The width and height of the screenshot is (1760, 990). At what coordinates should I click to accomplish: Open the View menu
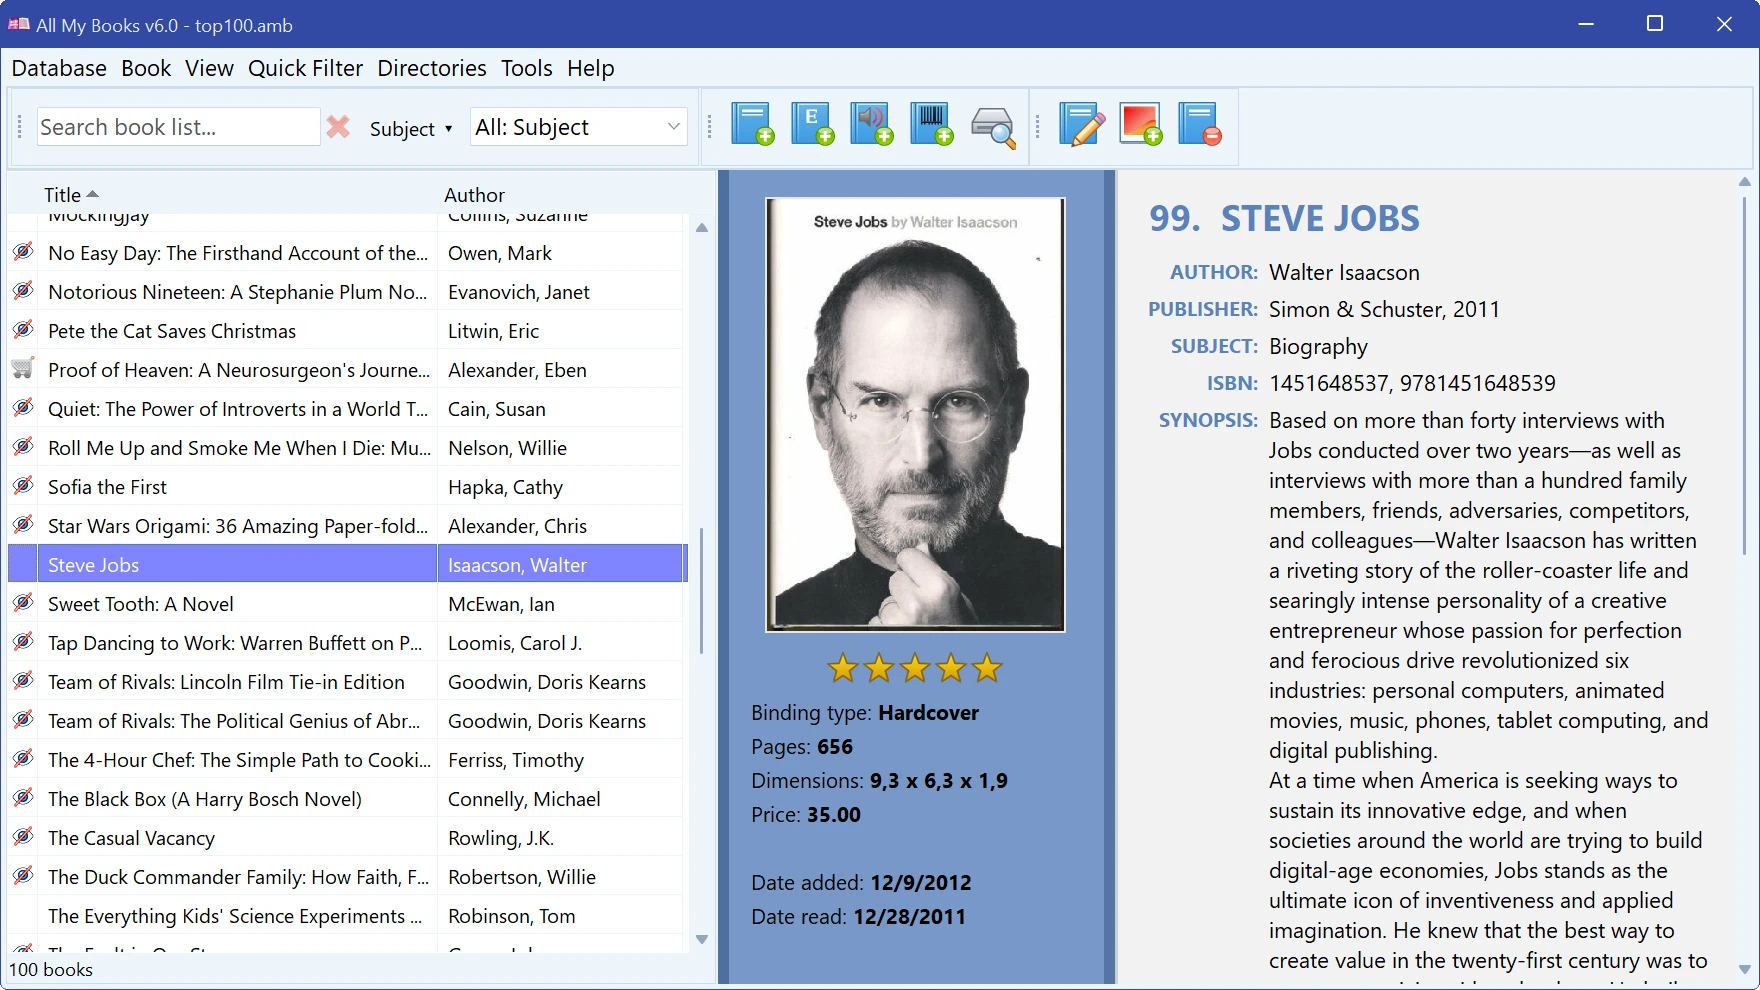click(x=209, y=68)
